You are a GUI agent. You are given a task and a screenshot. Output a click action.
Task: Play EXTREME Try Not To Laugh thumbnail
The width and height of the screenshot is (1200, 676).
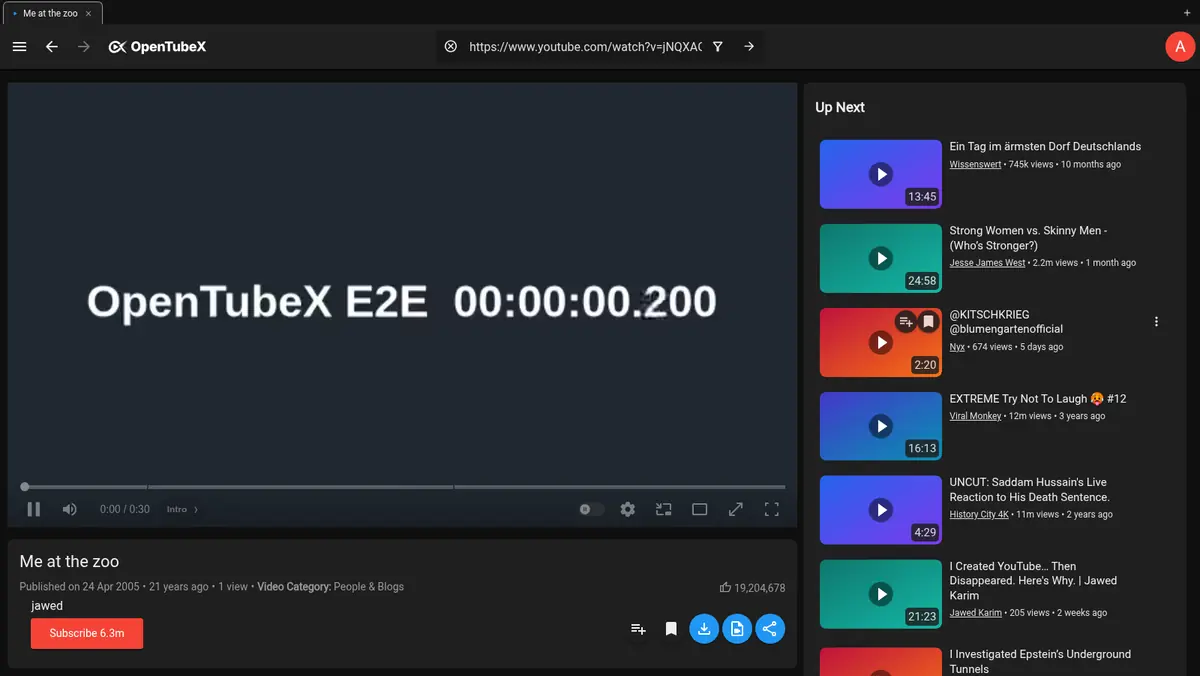coord(881,426)
